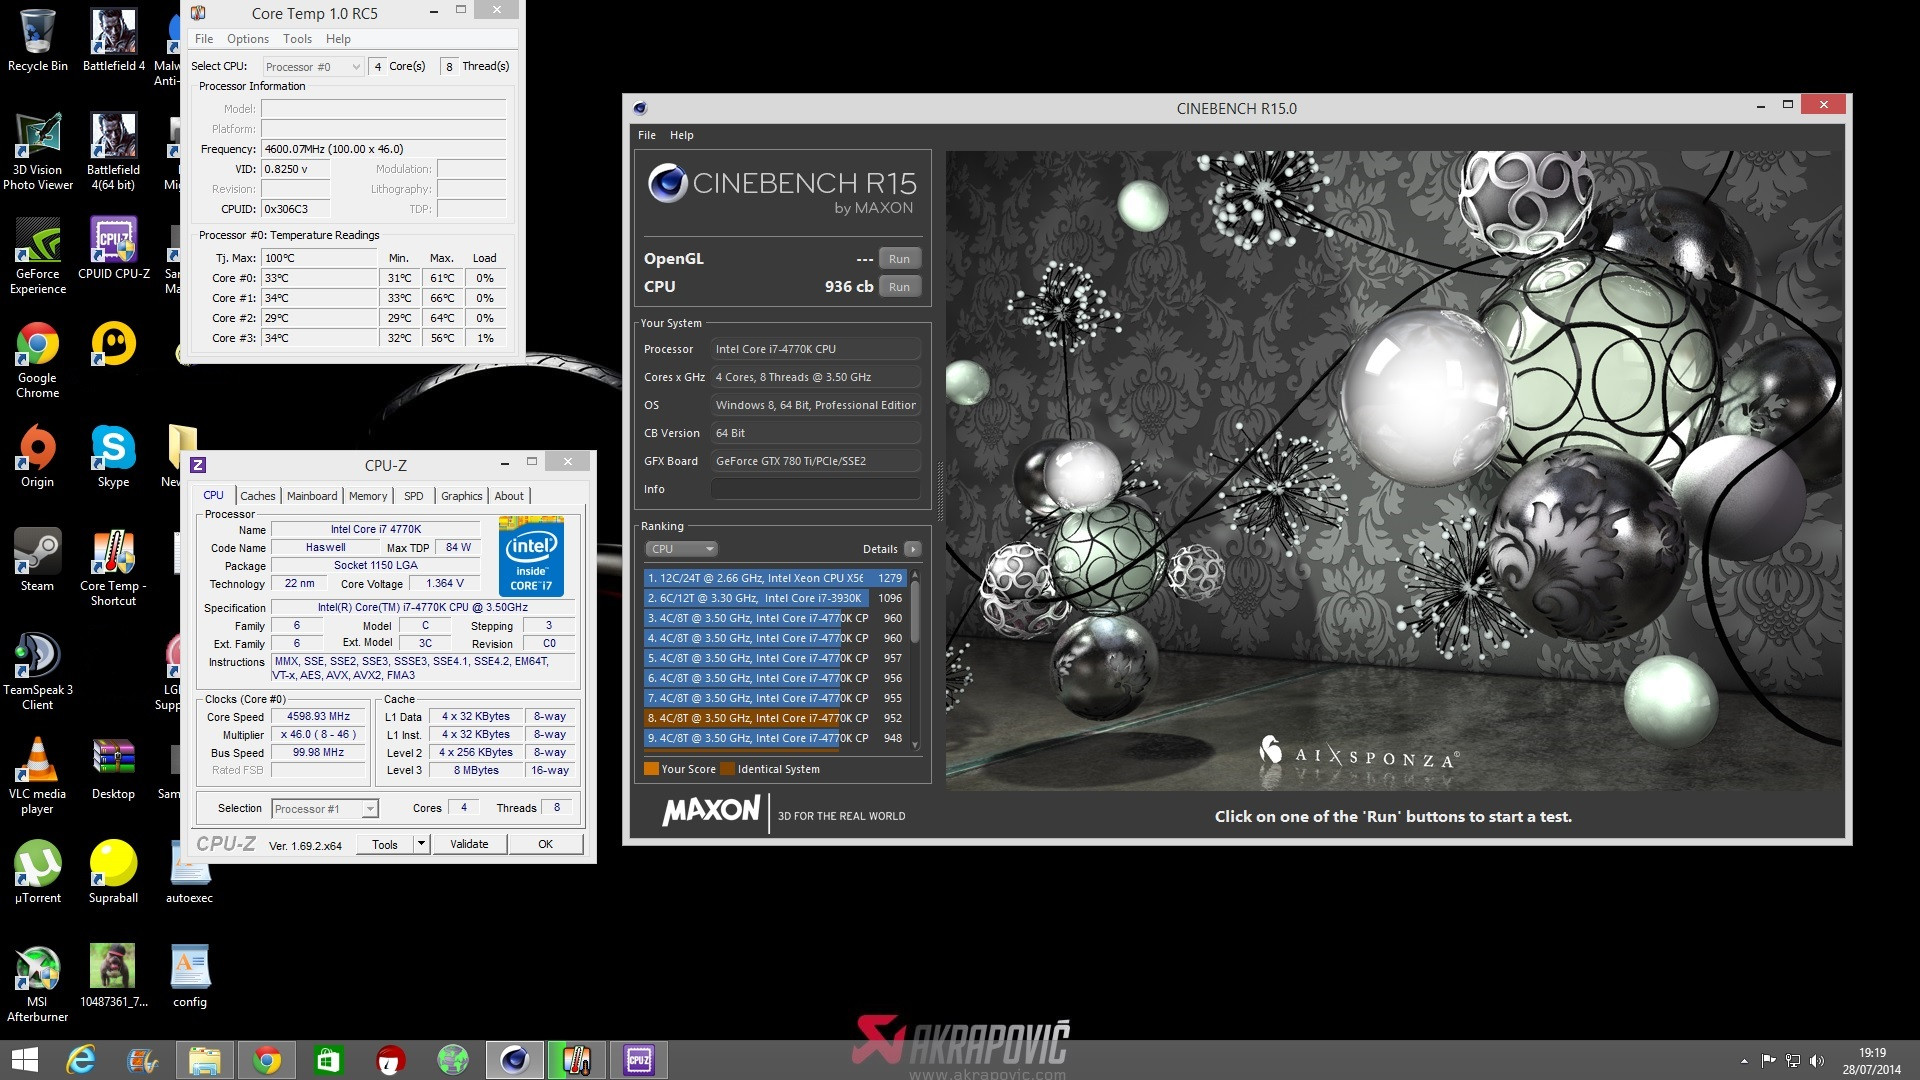
Task: Expand the ranking Details arrow button
Action: (x=912, y=549)
